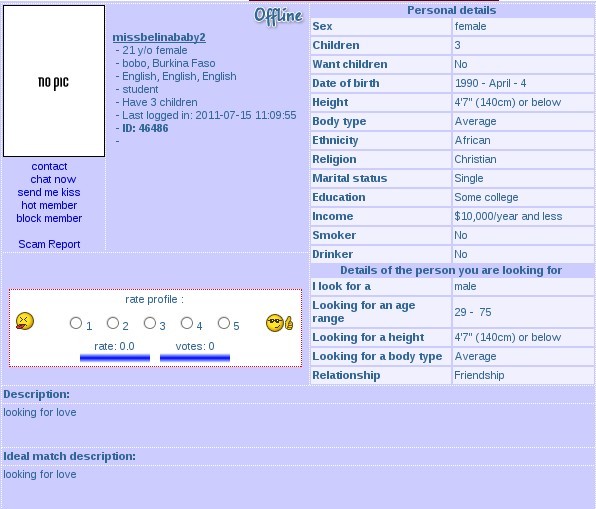Mark as hot member
596x509 pixels.
tap(49, 205)
